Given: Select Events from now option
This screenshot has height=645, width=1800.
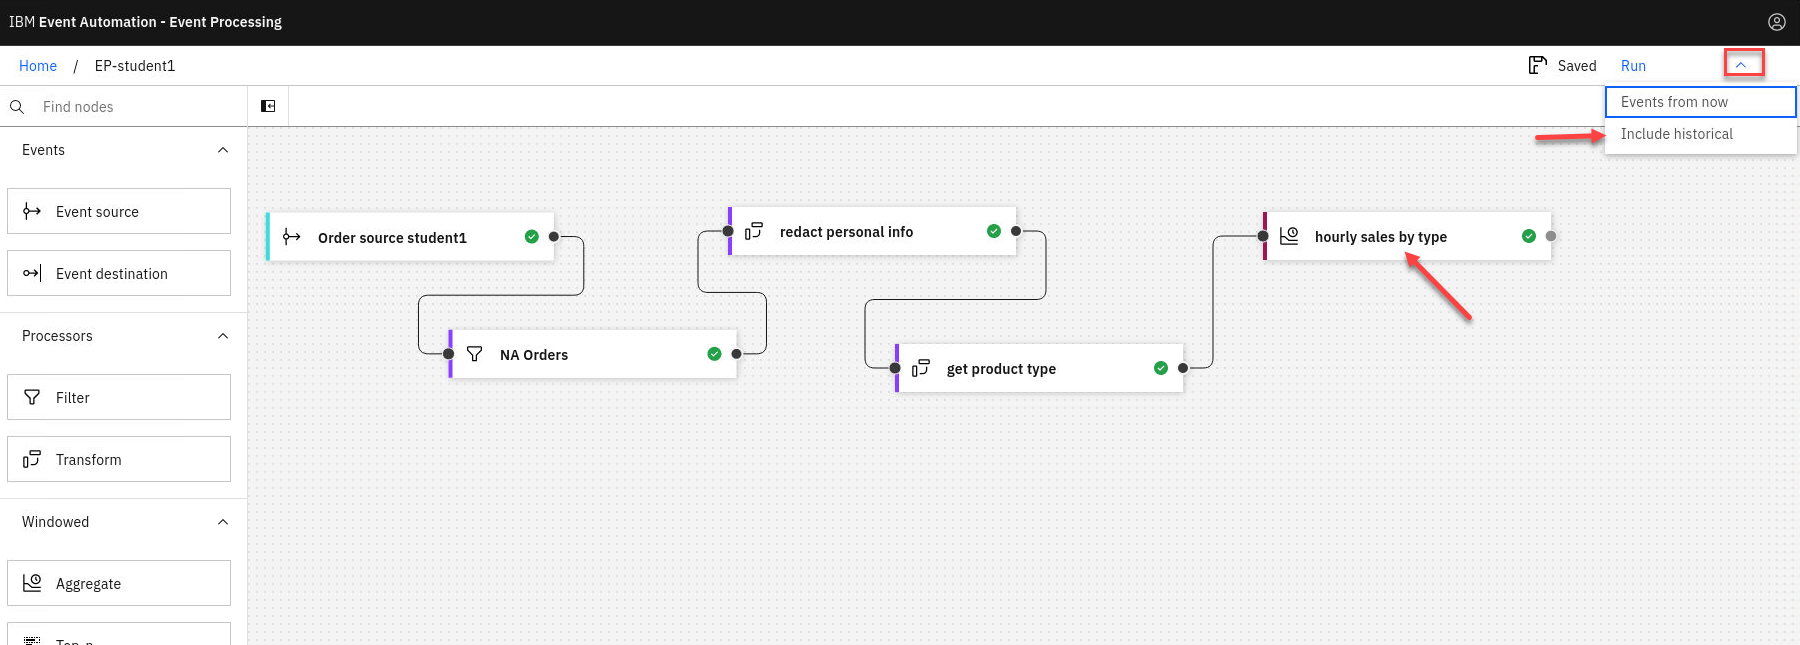Looking at the screenshot, I should click(1700, 102).
